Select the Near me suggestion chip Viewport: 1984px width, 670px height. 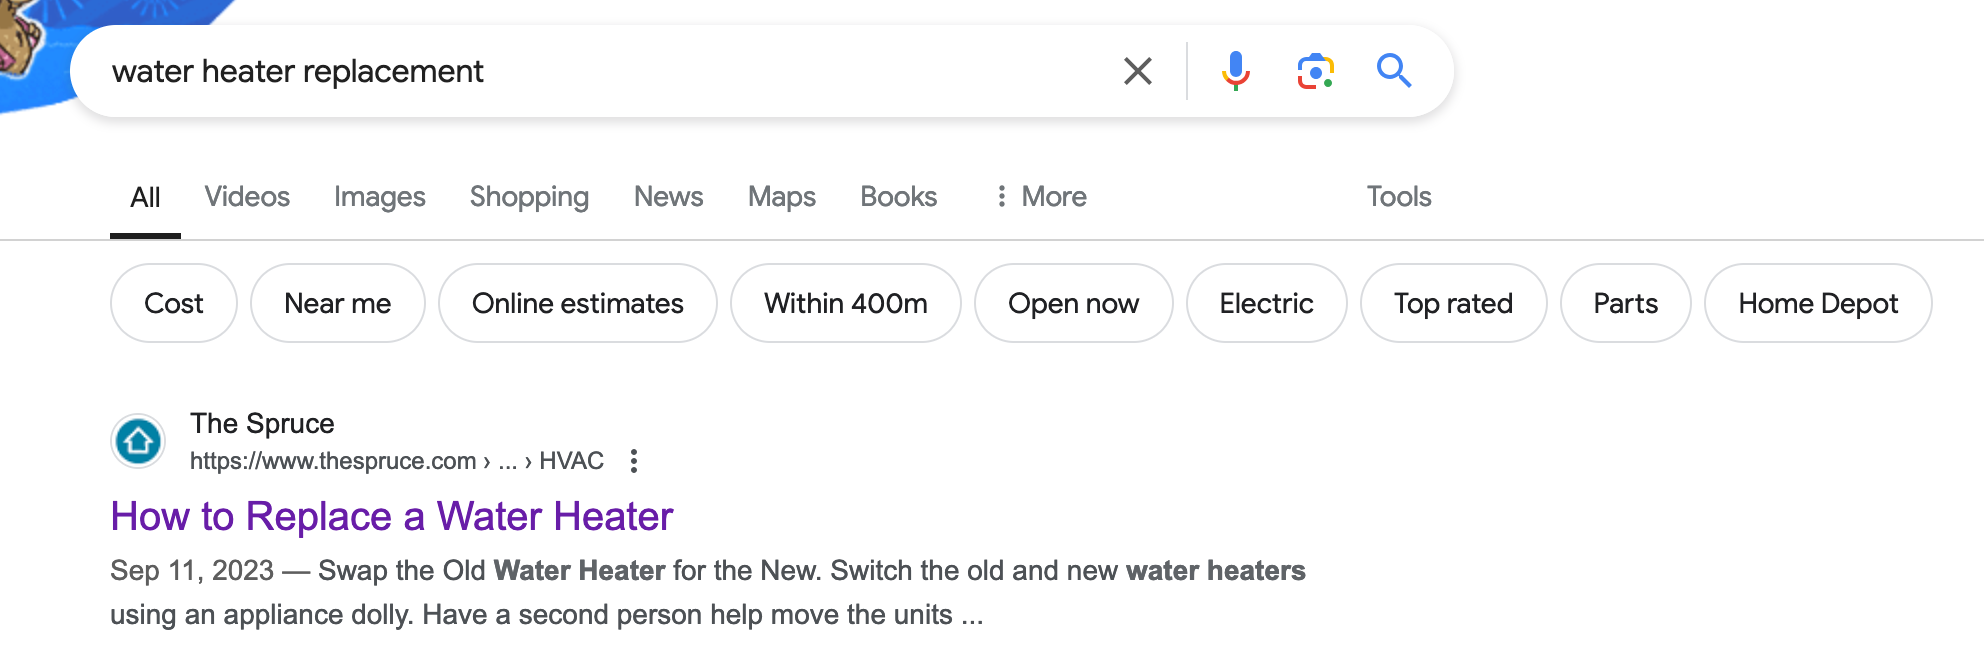point(337,303)
